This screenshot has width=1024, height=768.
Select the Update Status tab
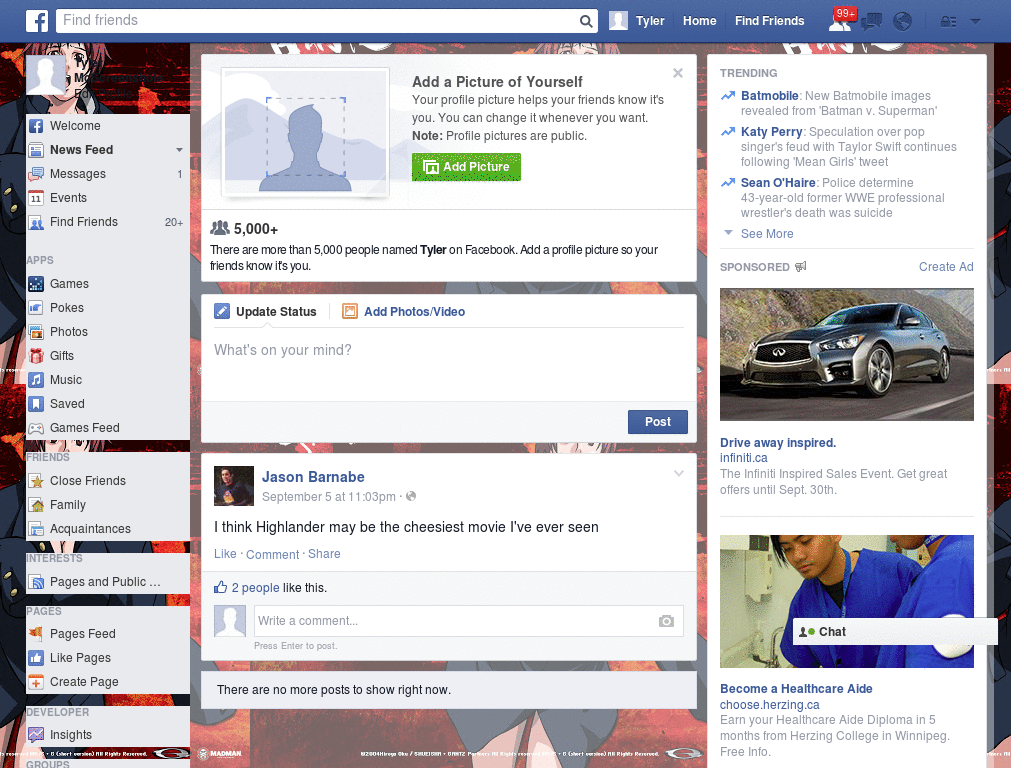(x=266, y=312)
